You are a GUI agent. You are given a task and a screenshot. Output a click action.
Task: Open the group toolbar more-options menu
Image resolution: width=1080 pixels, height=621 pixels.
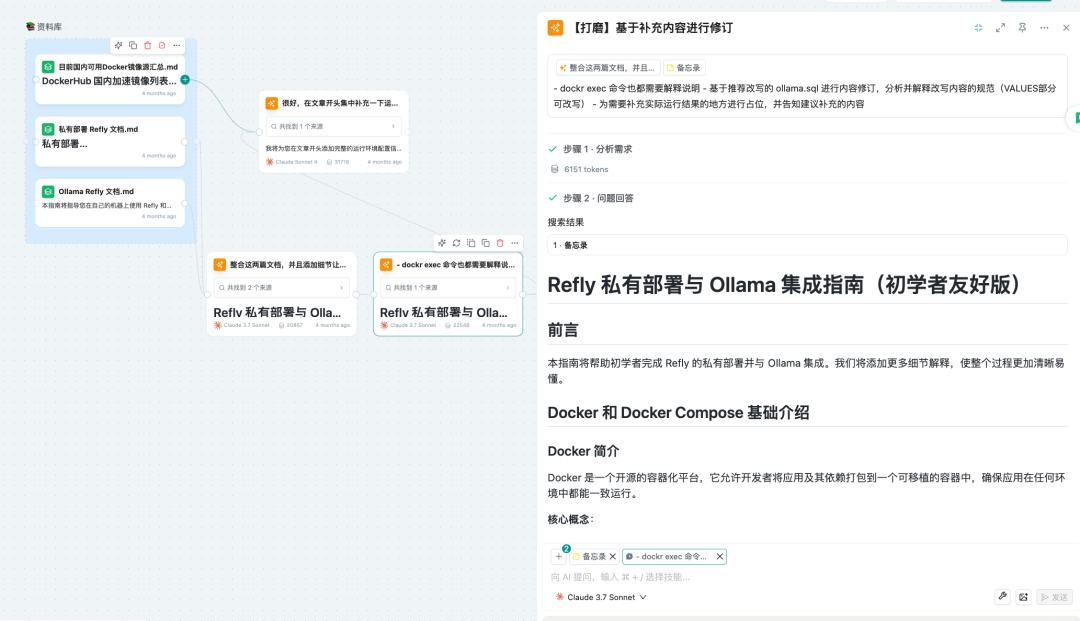pos(177,45)
